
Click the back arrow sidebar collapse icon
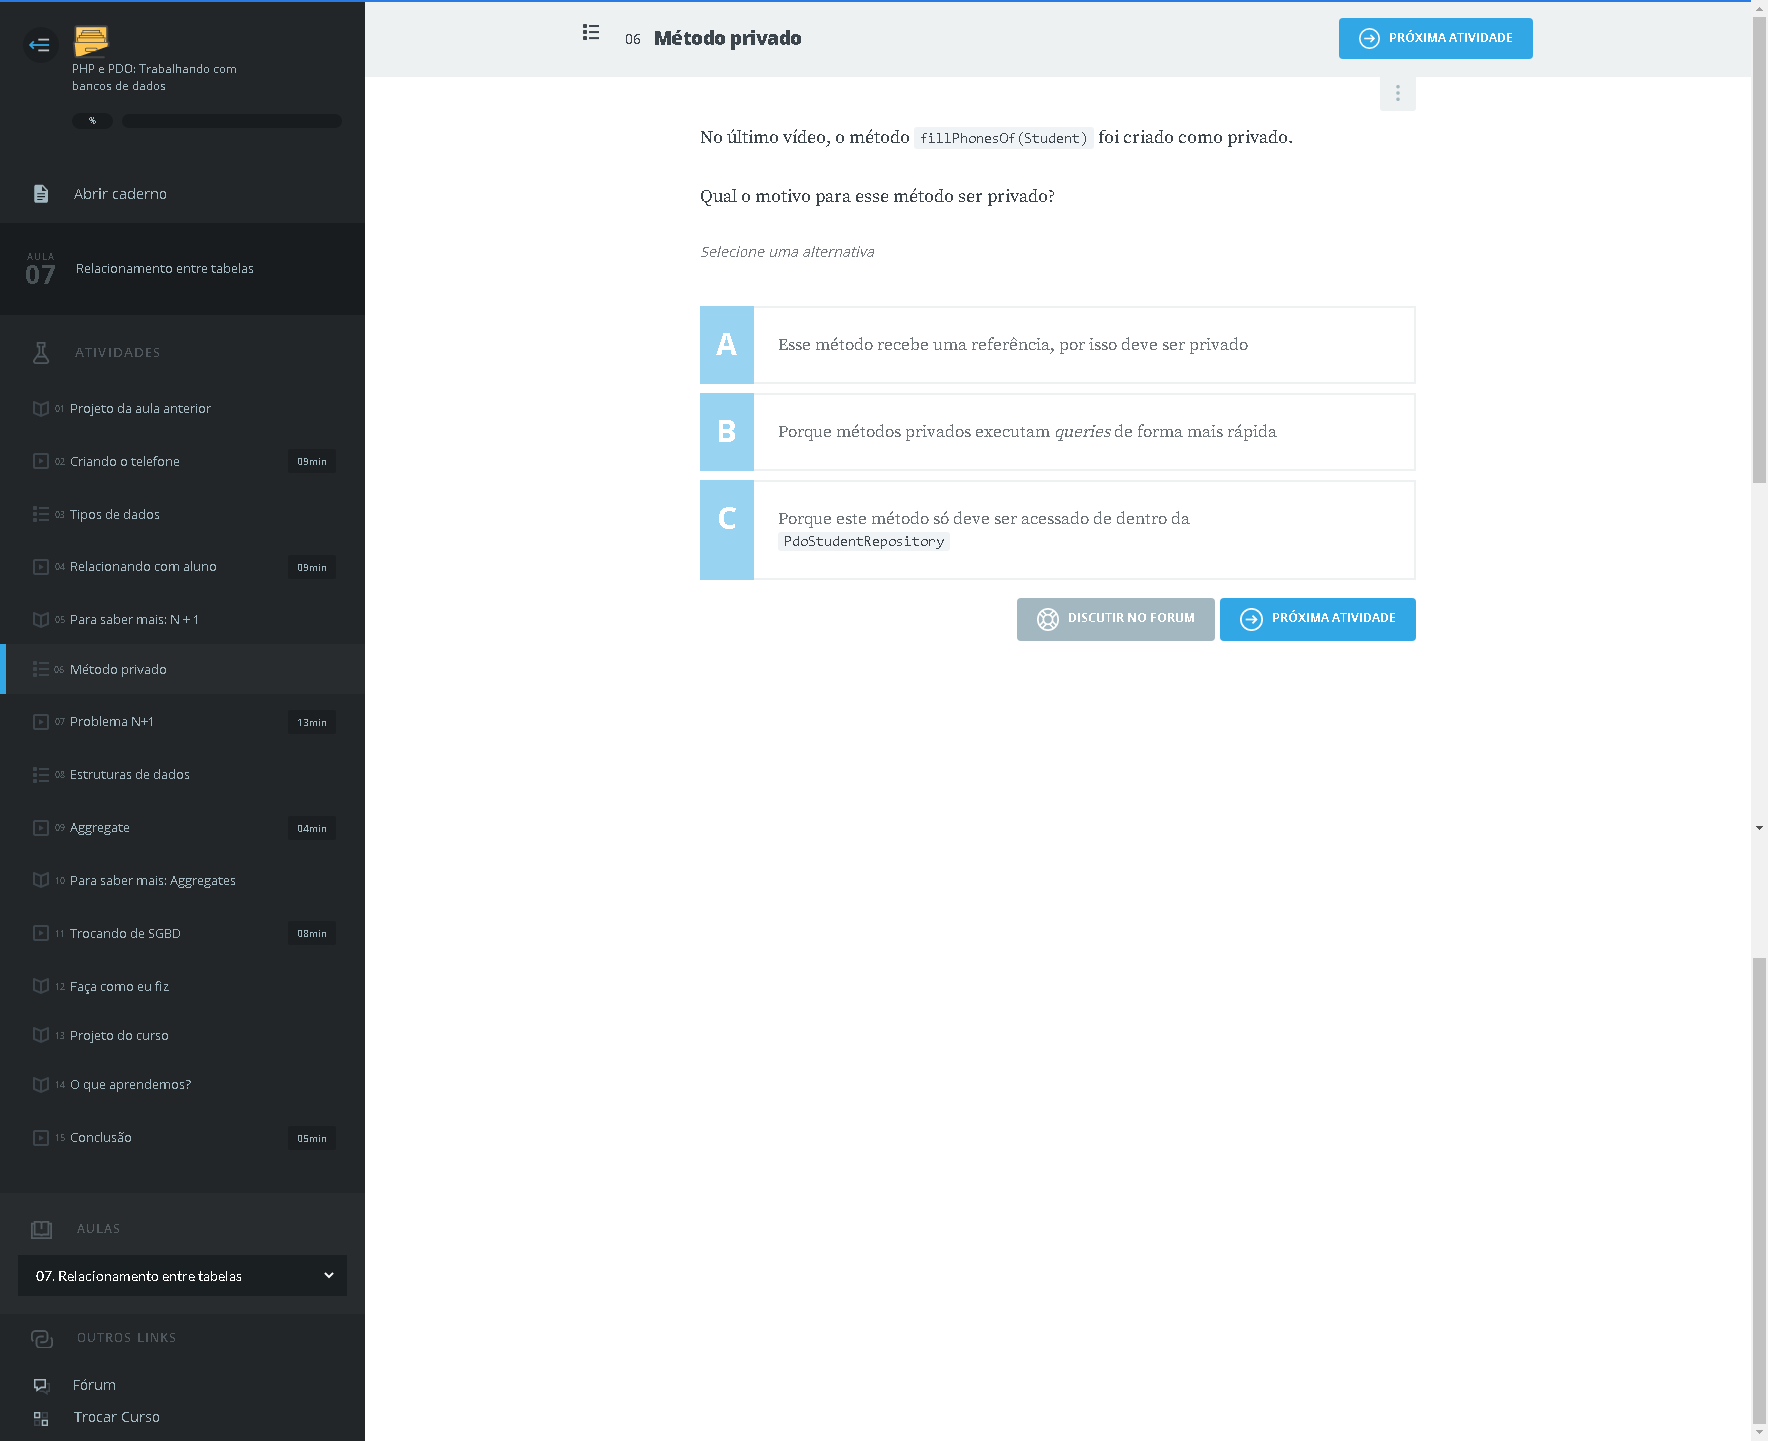tap(40, 44)
